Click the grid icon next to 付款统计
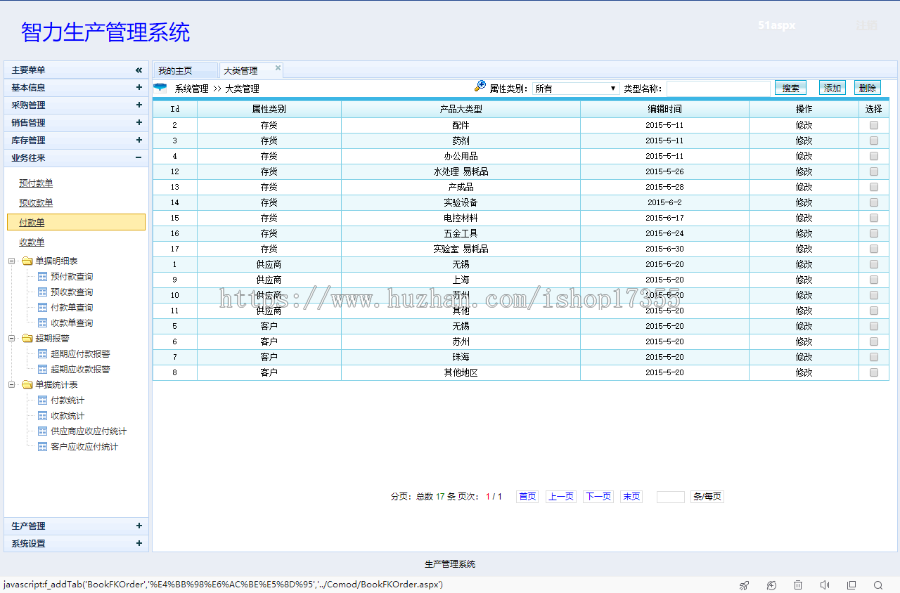Viewport: 900px width, 593px height. click(x=42, y=400)
